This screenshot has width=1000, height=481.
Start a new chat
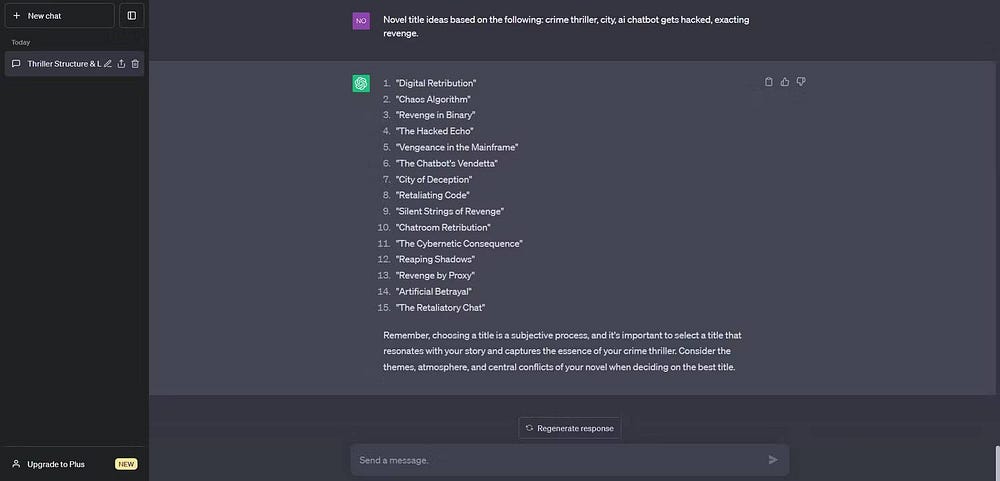click(x=58, y=16)
